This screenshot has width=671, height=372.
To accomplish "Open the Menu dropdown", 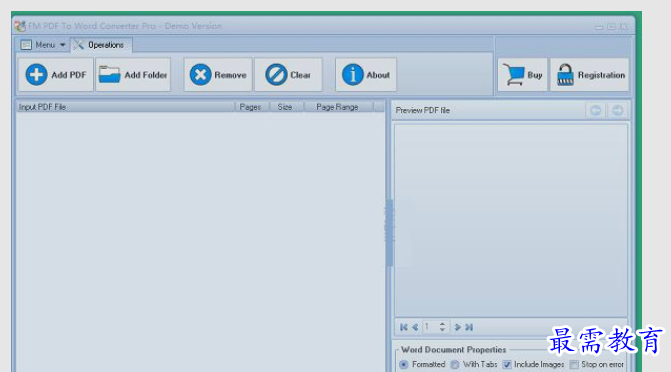I will 43,45.
